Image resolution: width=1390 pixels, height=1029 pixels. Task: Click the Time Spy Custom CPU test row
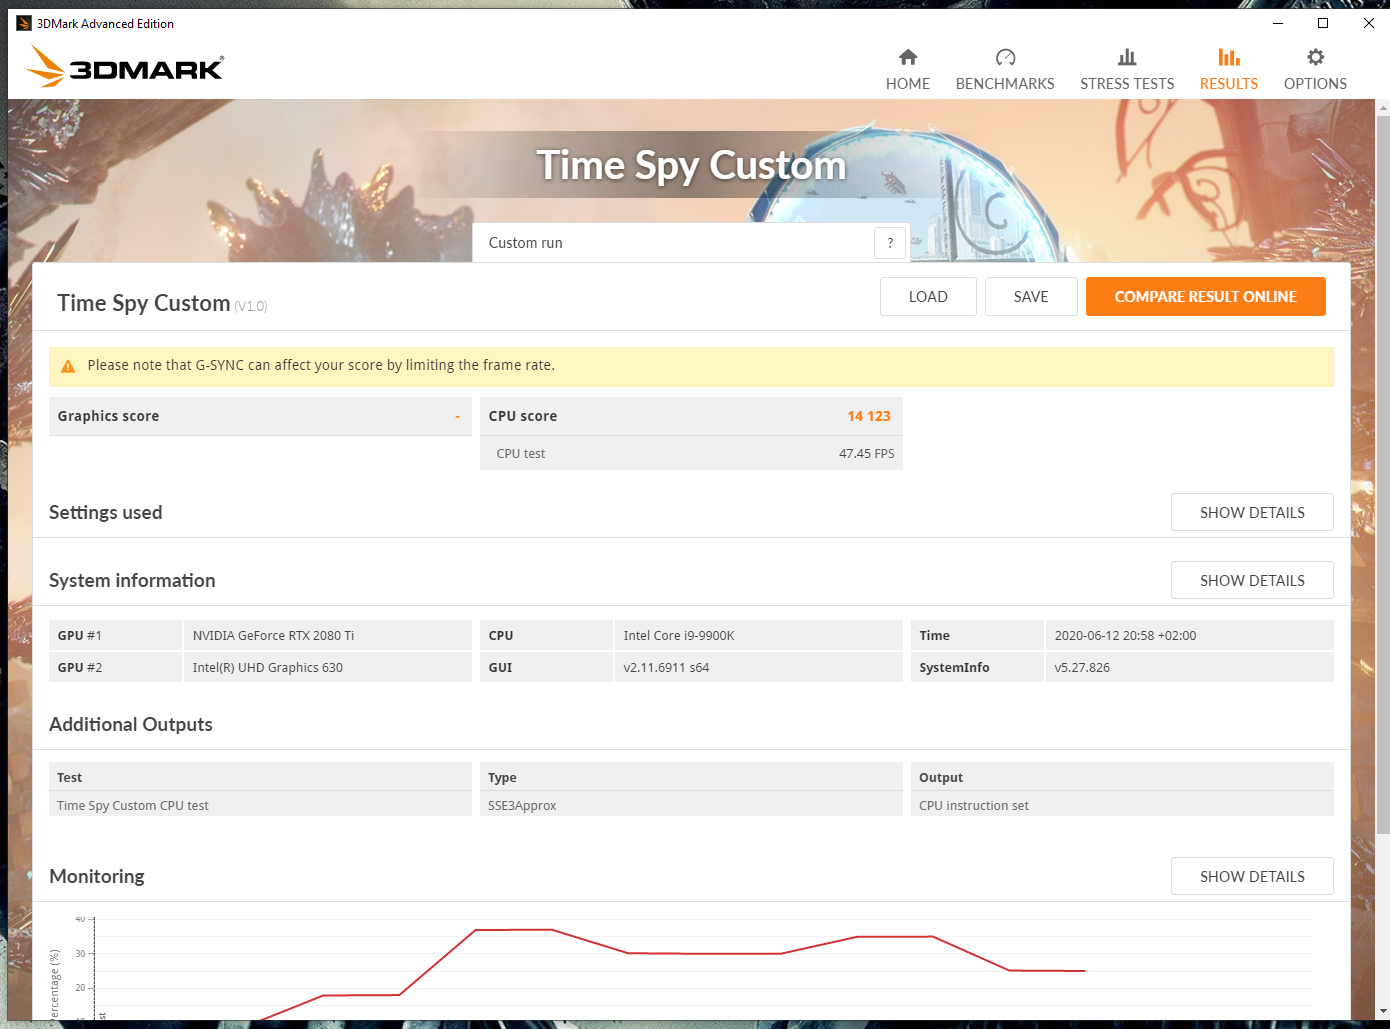click(260, 805)
